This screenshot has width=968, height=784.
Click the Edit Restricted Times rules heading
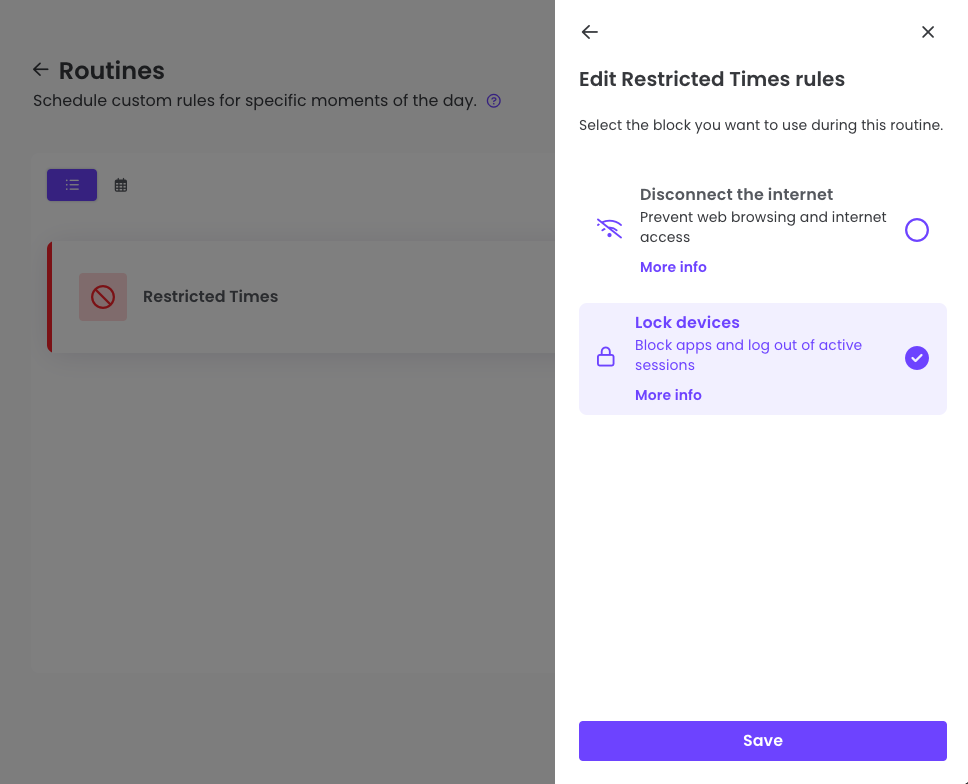pos(711,79)
